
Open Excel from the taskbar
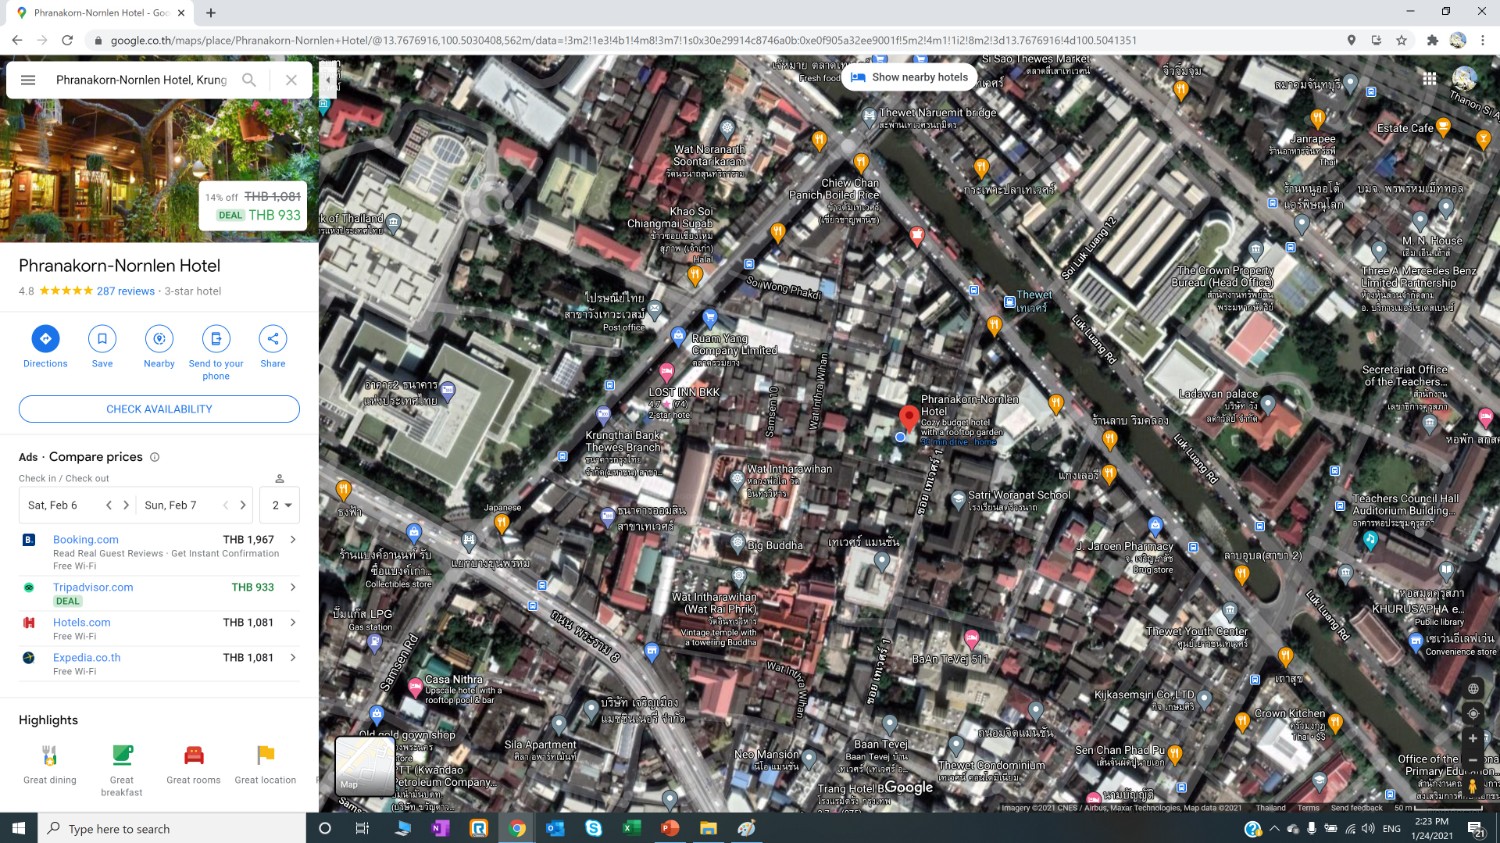click(x=632, y=828)
